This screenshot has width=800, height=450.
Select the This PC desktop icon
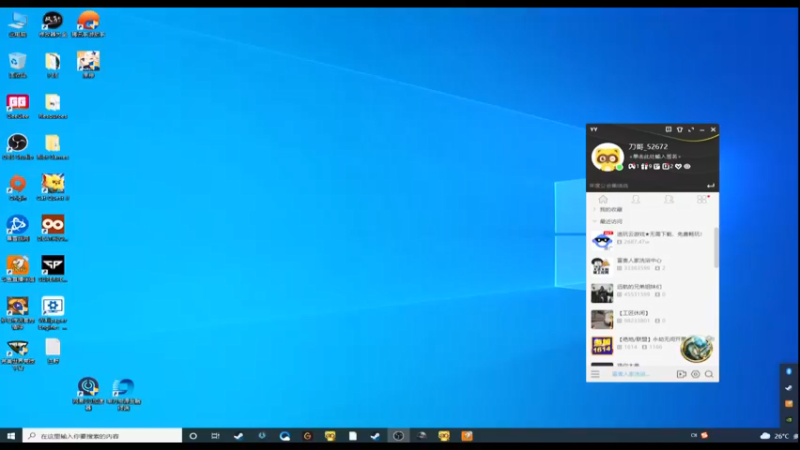coord(18,24)
